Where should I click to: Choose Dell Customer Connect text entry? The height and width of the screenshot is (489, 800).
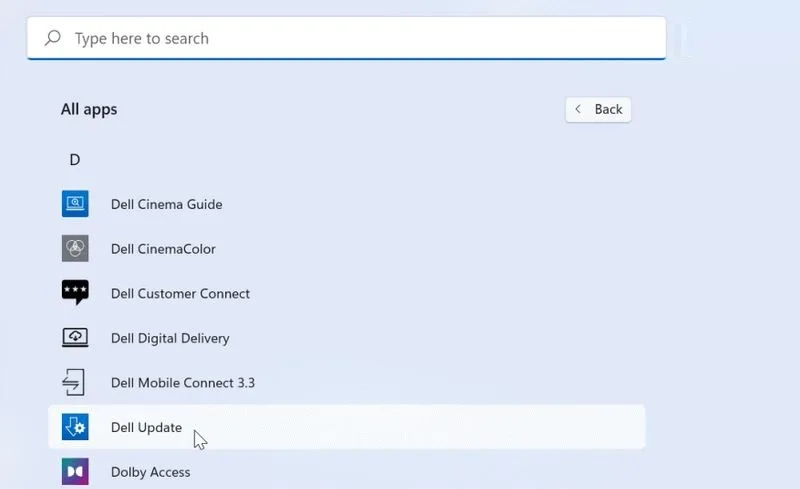tap(180, 294)
